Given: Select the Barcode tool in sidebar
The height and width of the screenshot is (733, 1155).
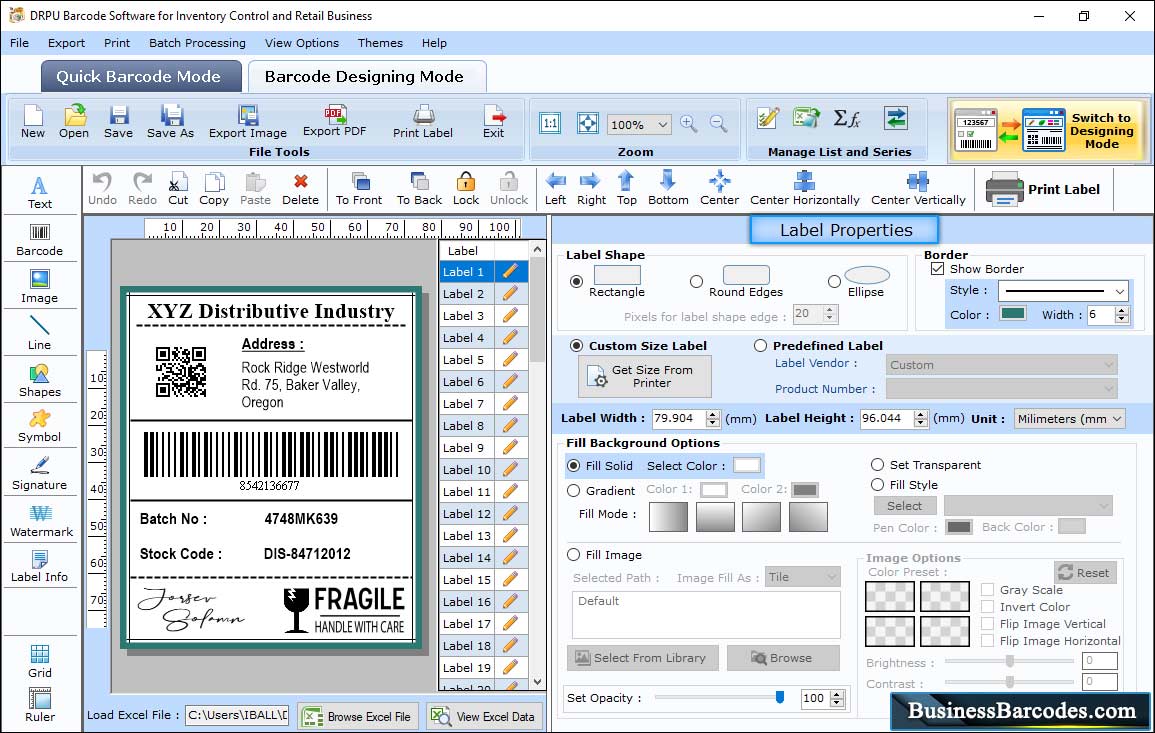Looking at the screenshot, I should tap(40, 240).
